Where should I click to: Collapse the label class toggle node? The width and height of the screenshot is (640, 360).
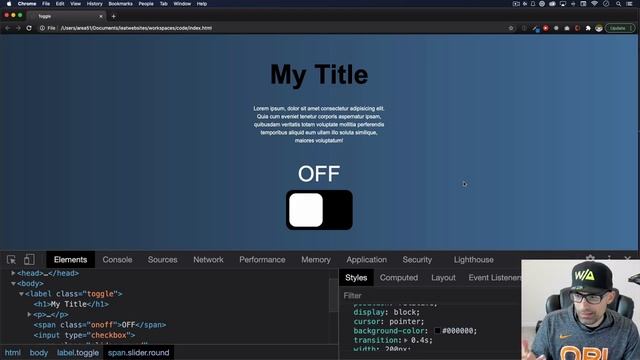click(x=21, y=294)
